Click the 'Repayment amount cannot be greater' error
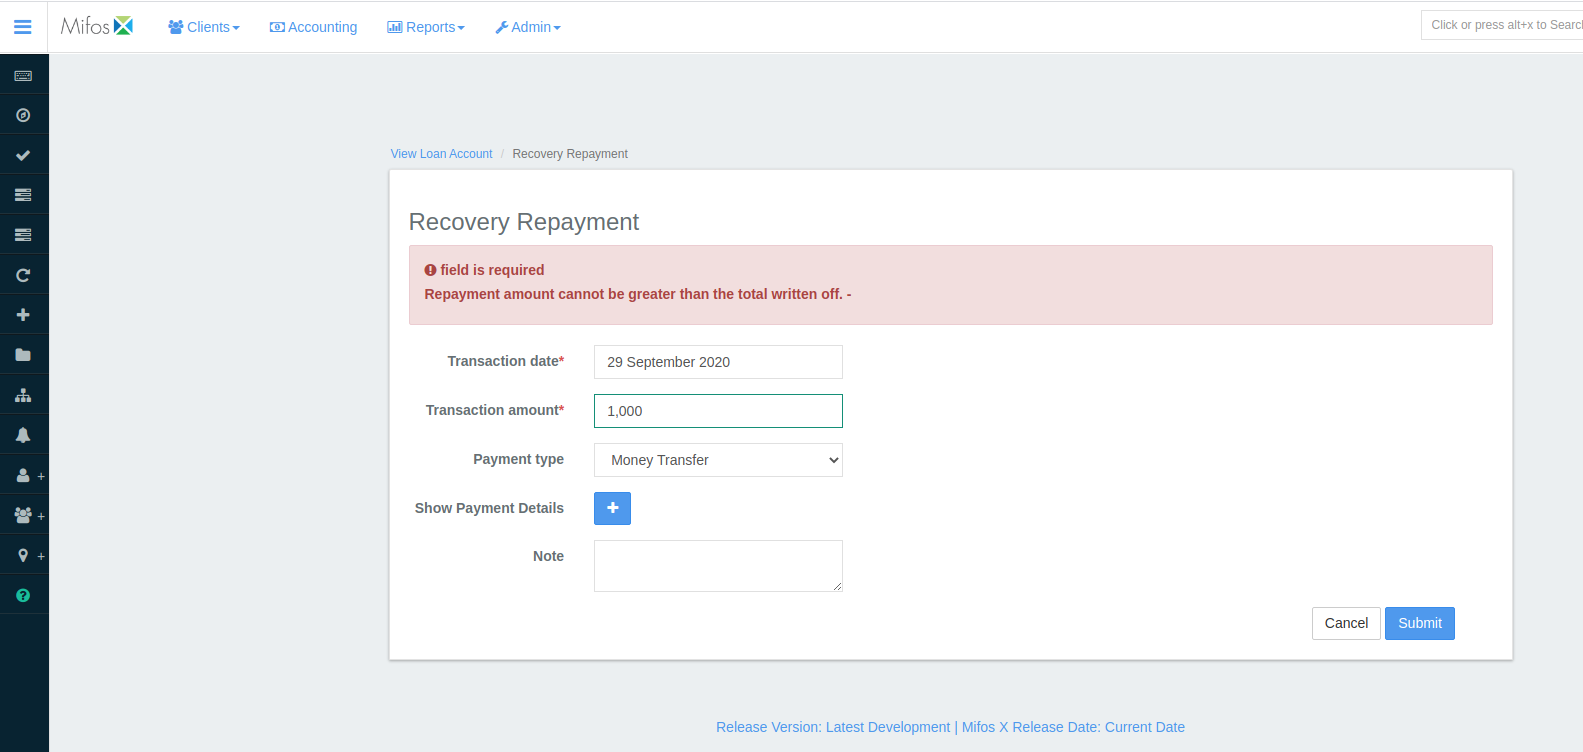 pos(638,294)
